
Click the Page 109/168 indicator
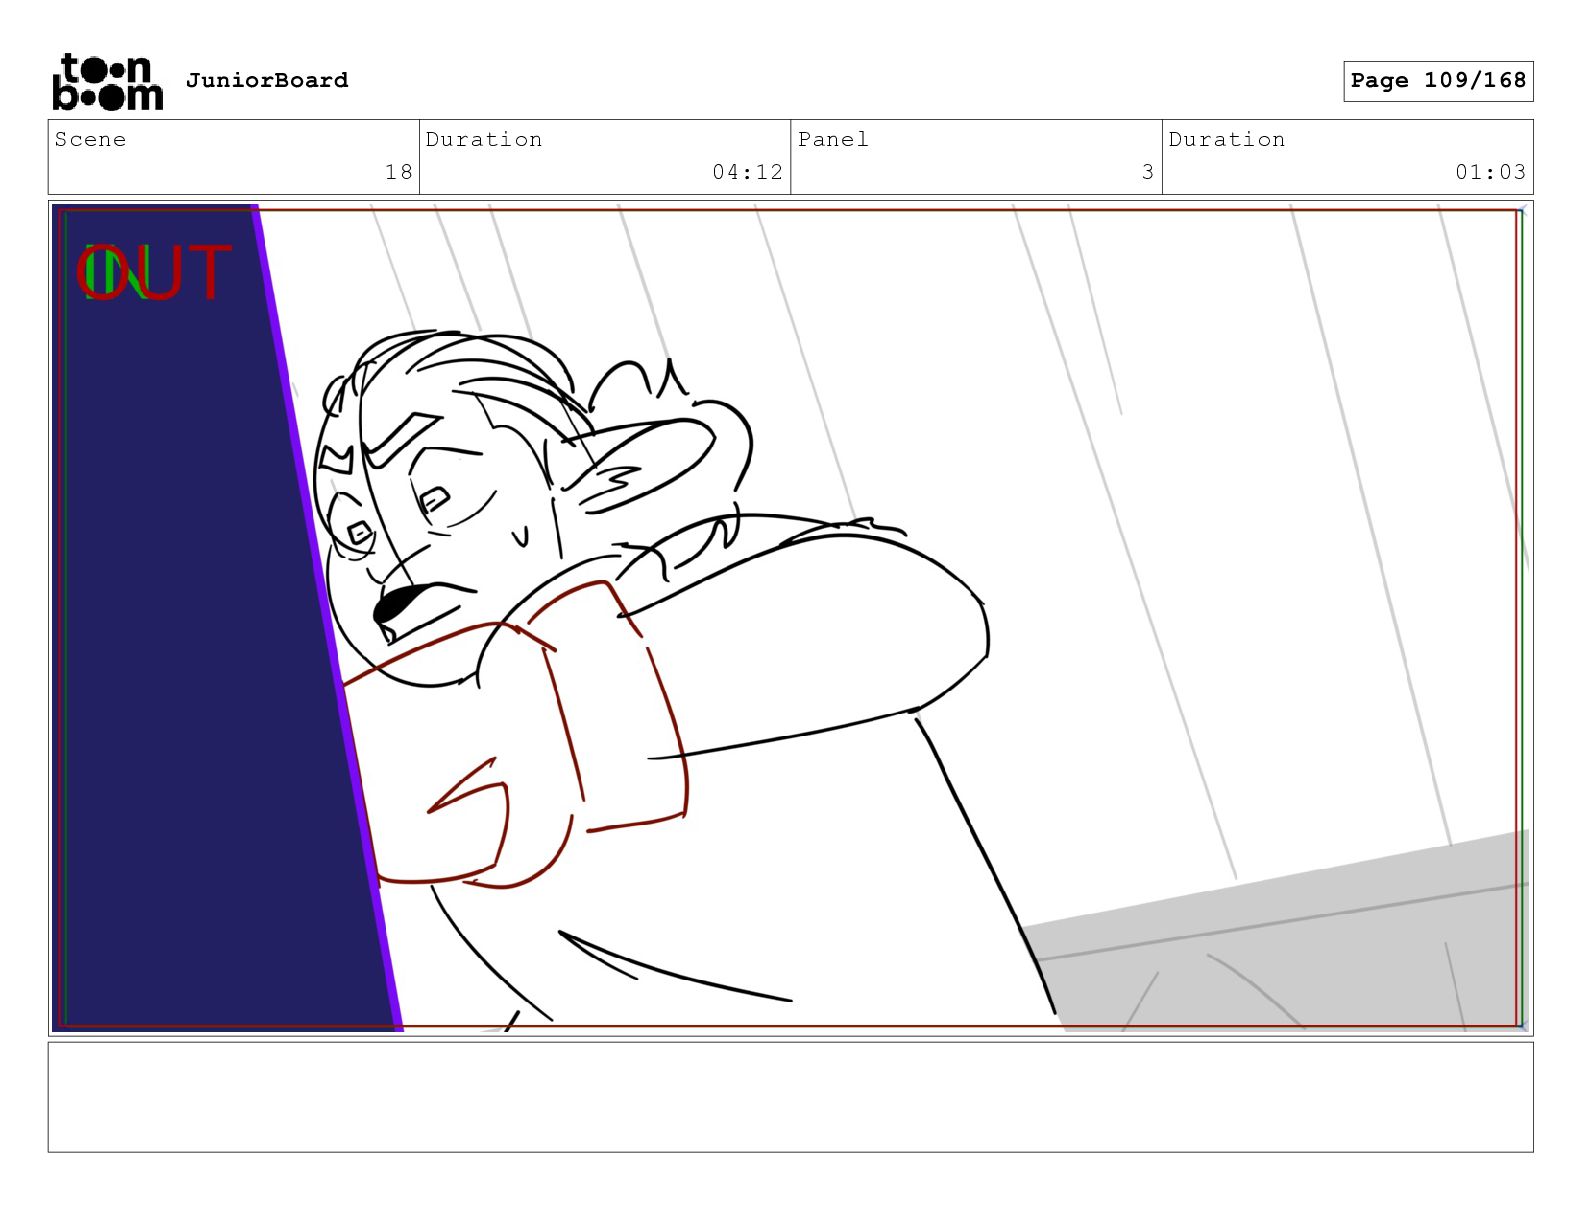(x=1438, y=81)
